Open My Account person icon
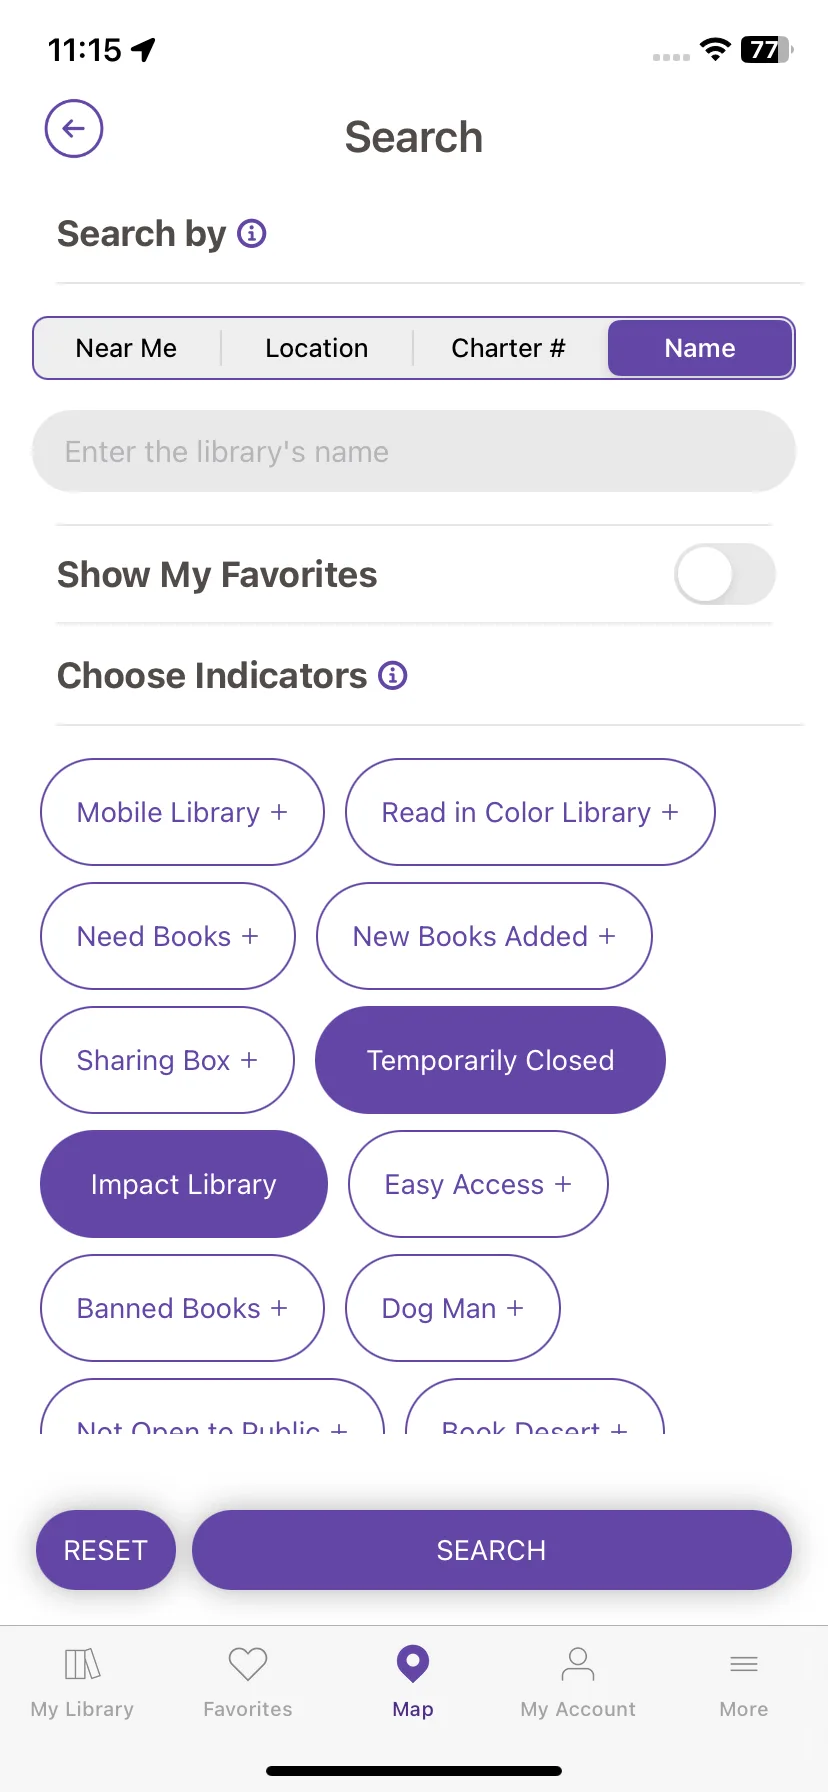The height and width of the screenshot is (1792, 828). coord(578,1665)
